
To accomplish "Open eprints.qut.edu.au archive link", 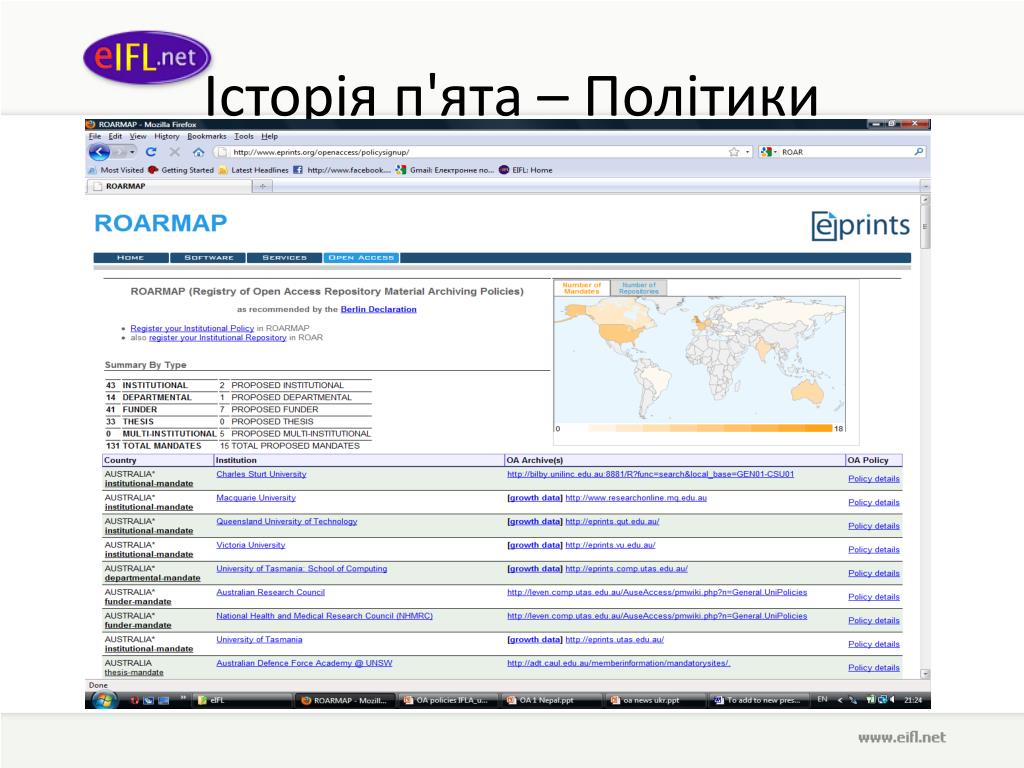I will pyautogui.click(x=613, y=521).
